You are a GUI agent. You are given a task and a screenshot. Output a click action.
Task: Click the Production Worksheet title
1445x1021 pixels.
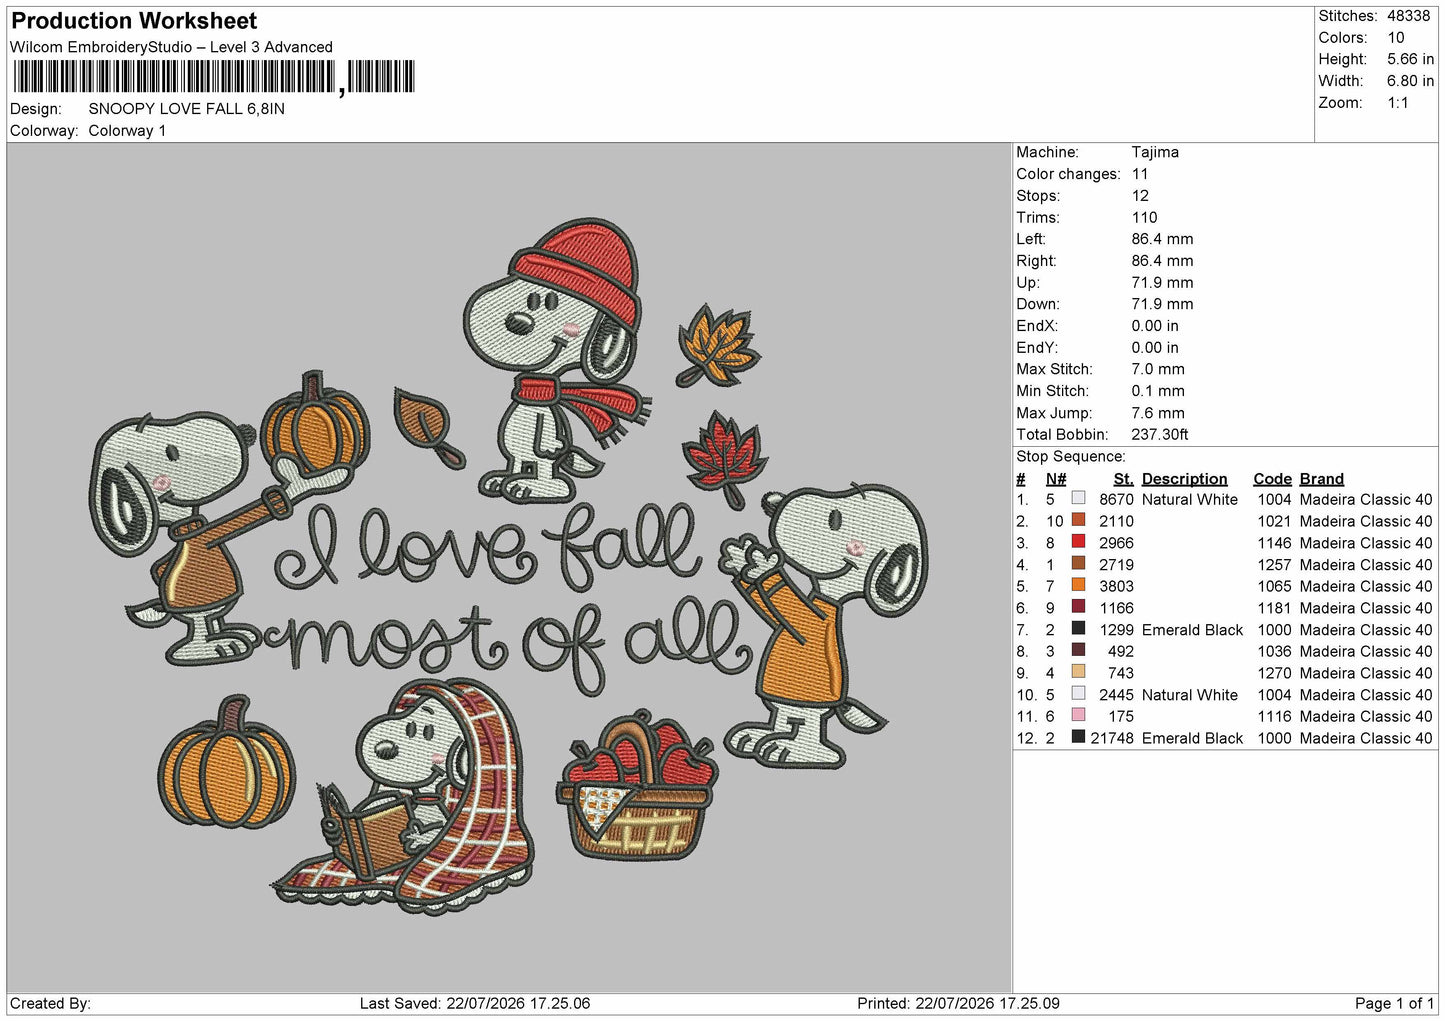pyautogui.click(x=134, y=21)
